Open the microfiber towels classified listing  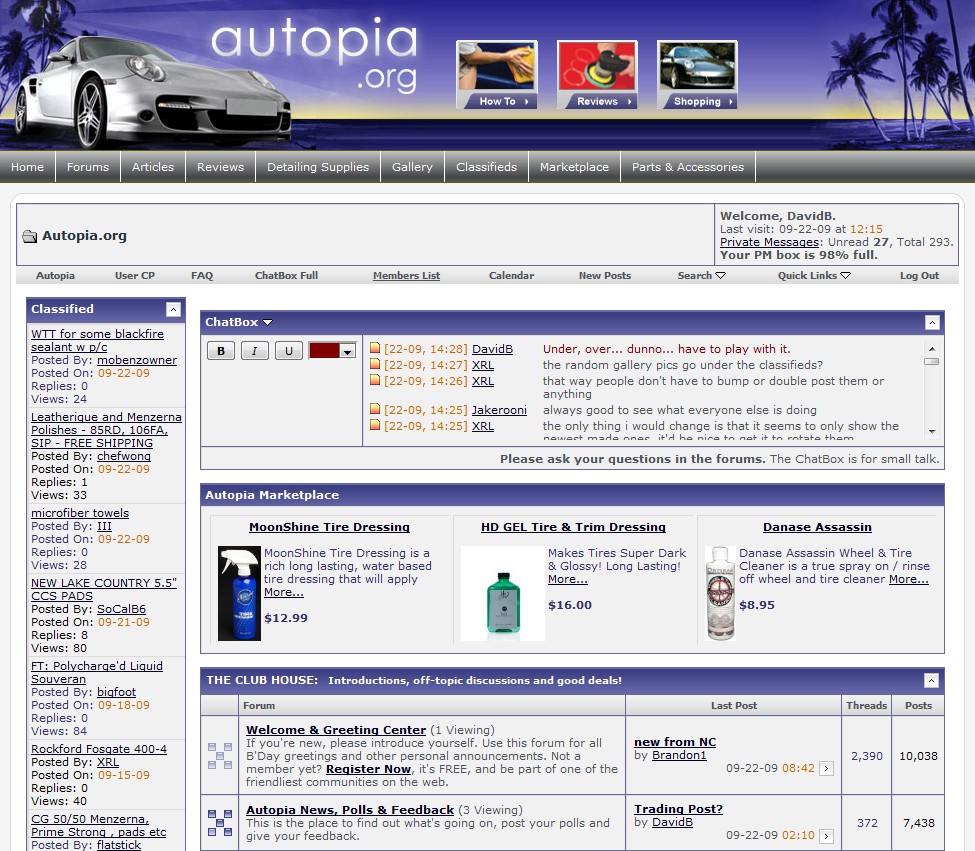pos(80,513)
